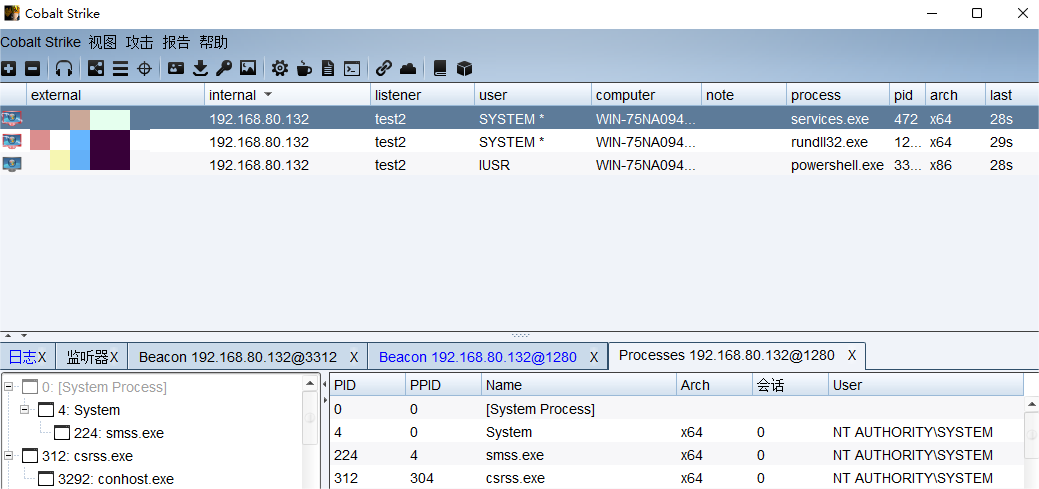Open help via the book icon

point(440,68)
